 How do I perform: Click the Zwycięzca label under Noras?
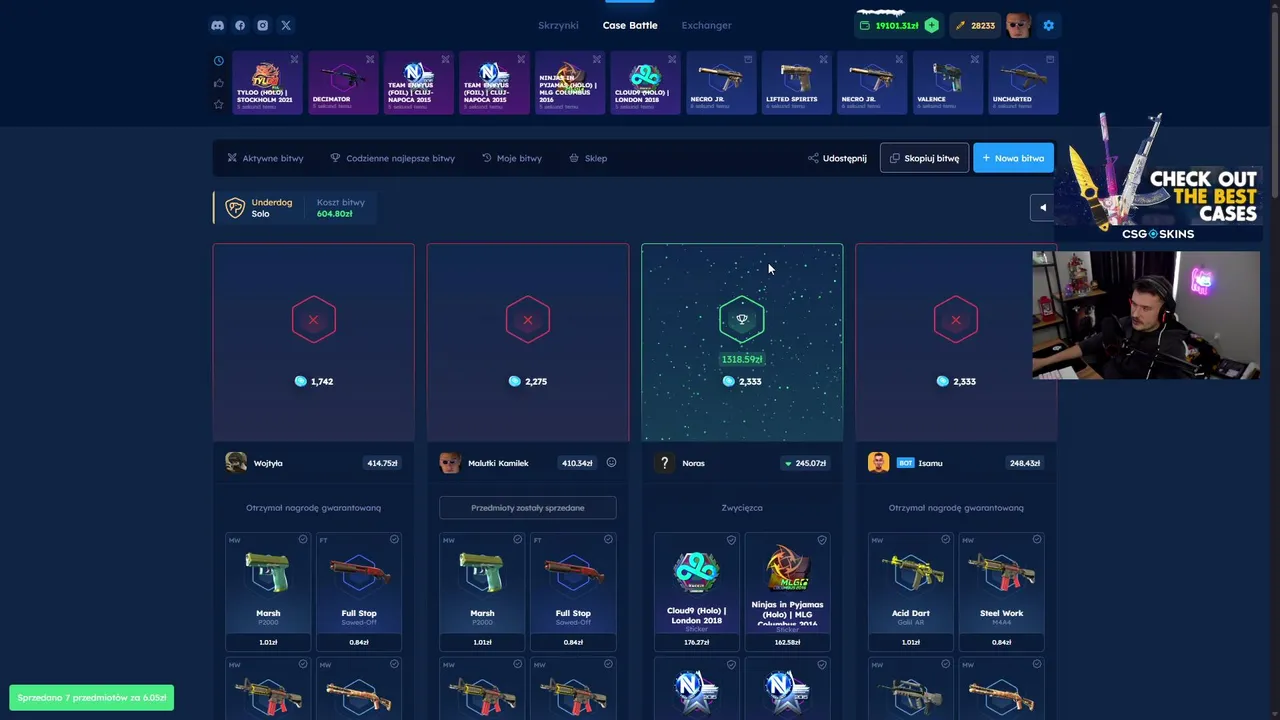(742, 508)
